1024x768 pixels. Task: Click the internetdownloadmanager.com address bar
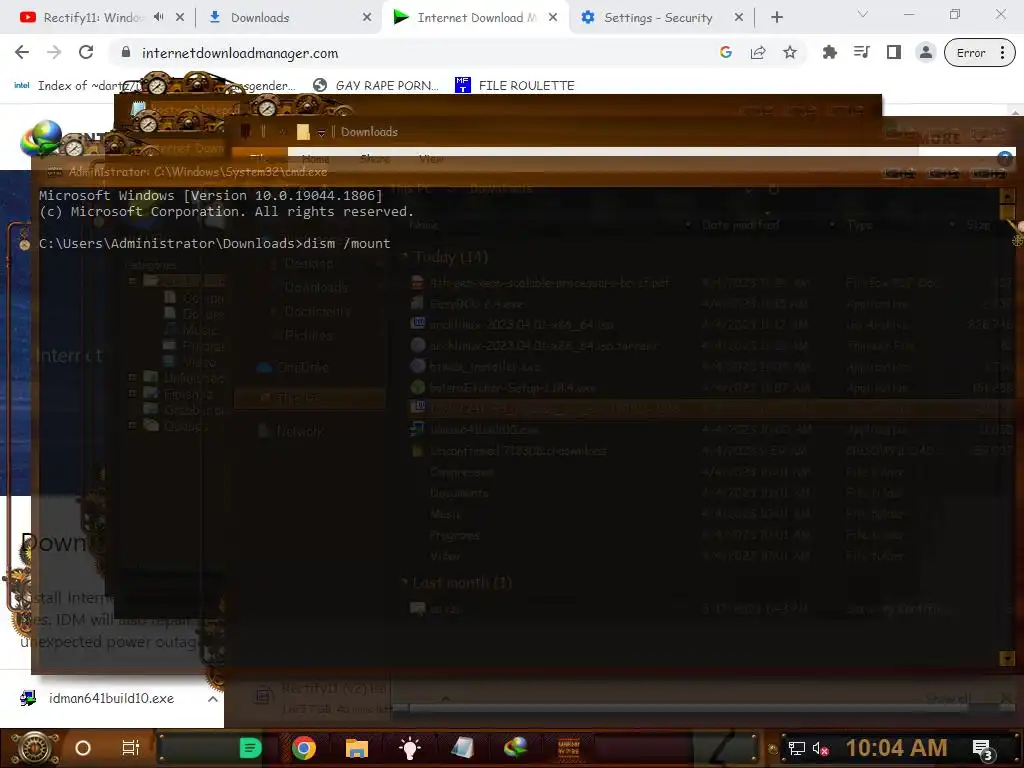click(x=418, y=53)
